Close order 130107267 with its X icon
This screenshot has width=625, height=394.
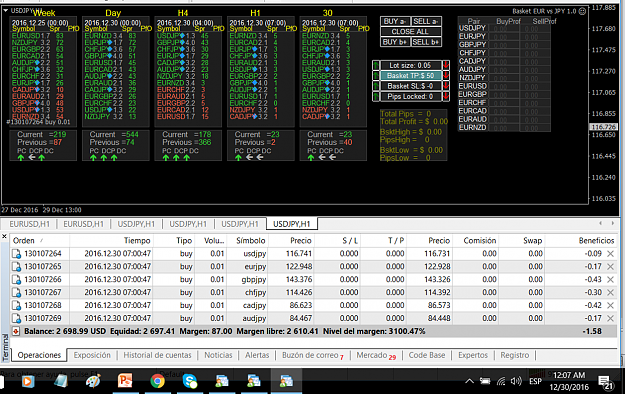tap(610, 292)
